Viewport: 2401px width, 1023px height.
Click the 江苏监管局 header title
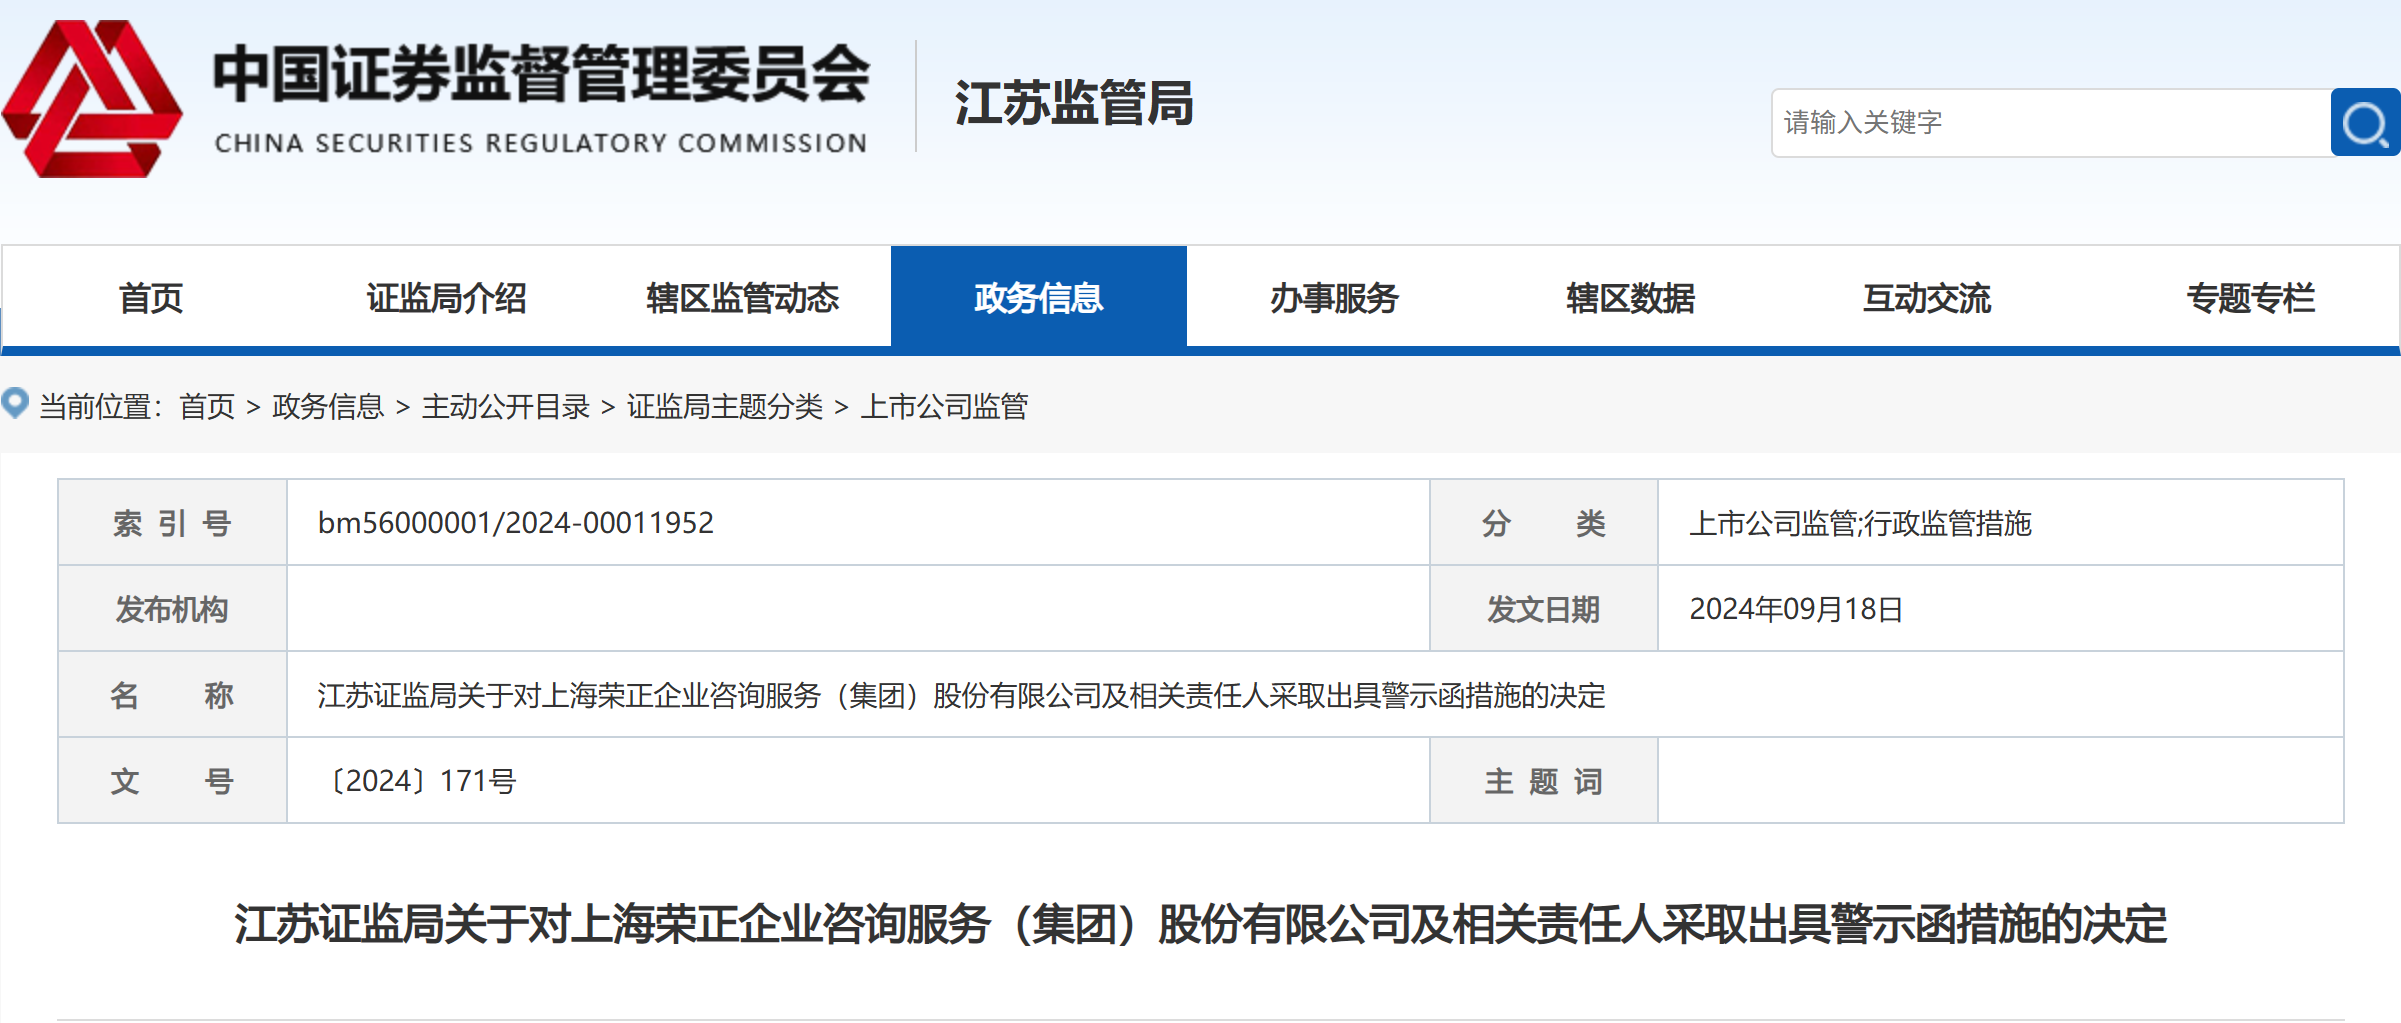(1074, 103)
